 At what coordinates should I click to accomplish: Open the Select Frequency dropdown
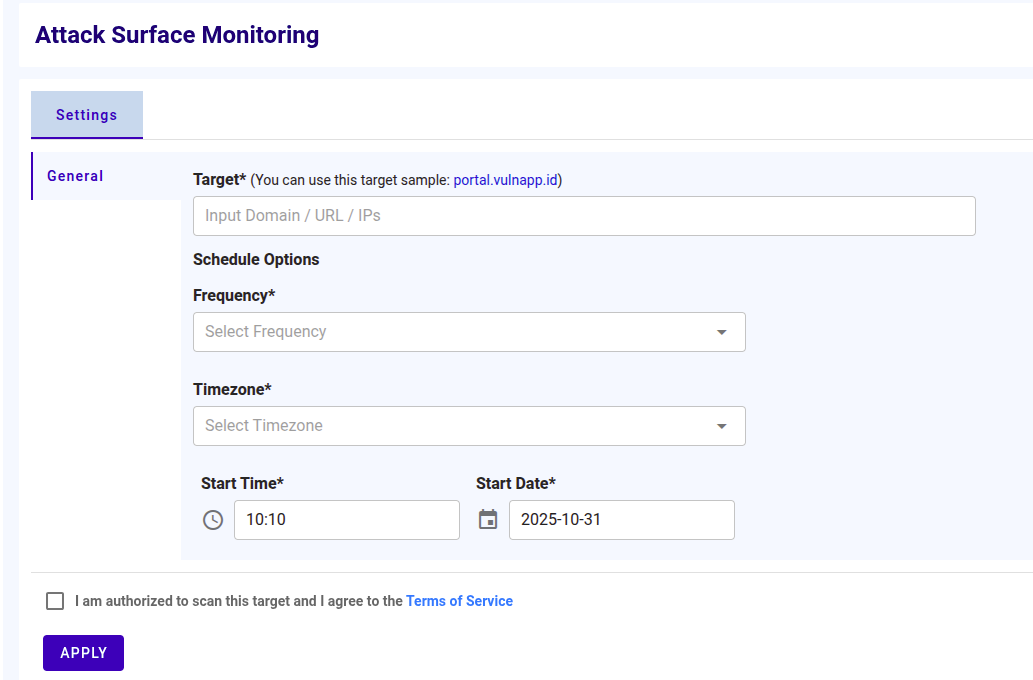pos(469,331)
